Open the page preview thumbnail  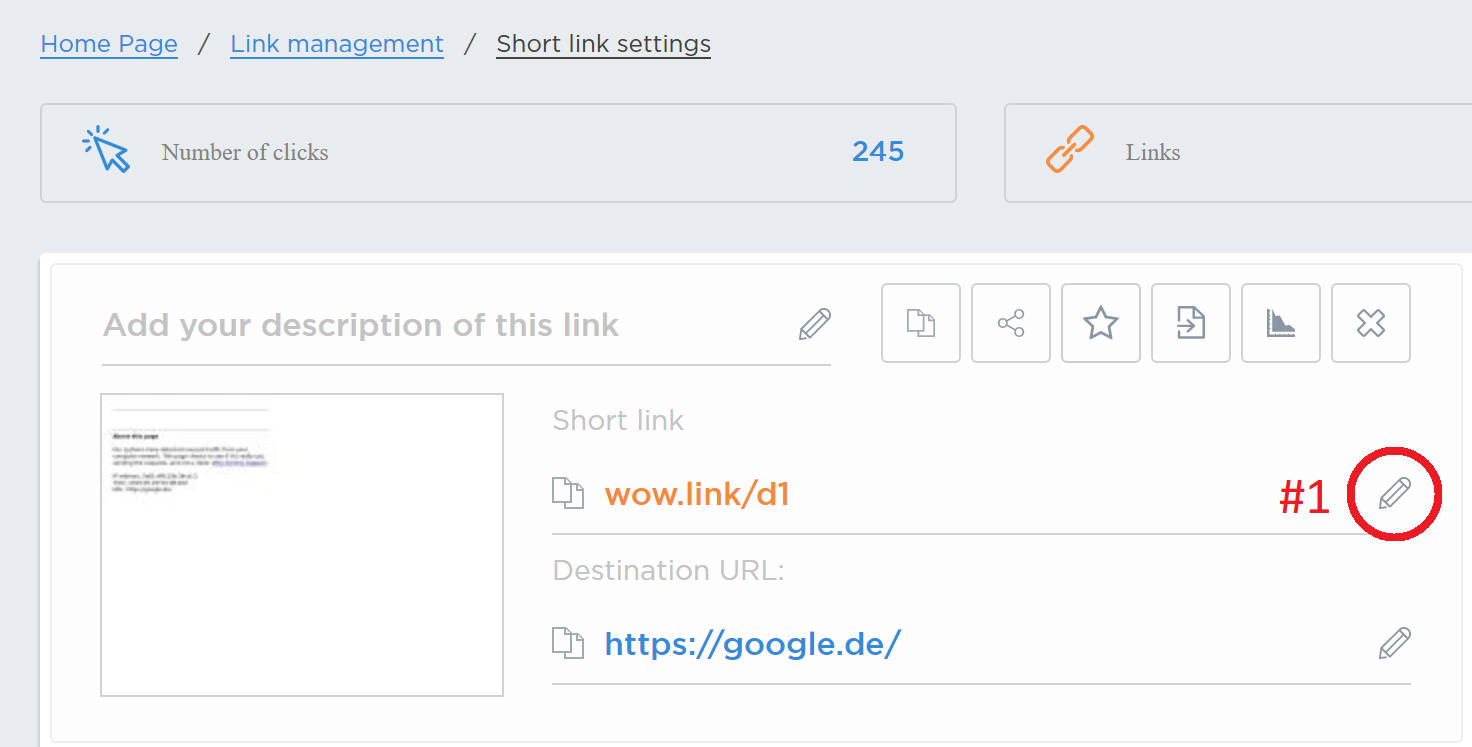(302, 544)
